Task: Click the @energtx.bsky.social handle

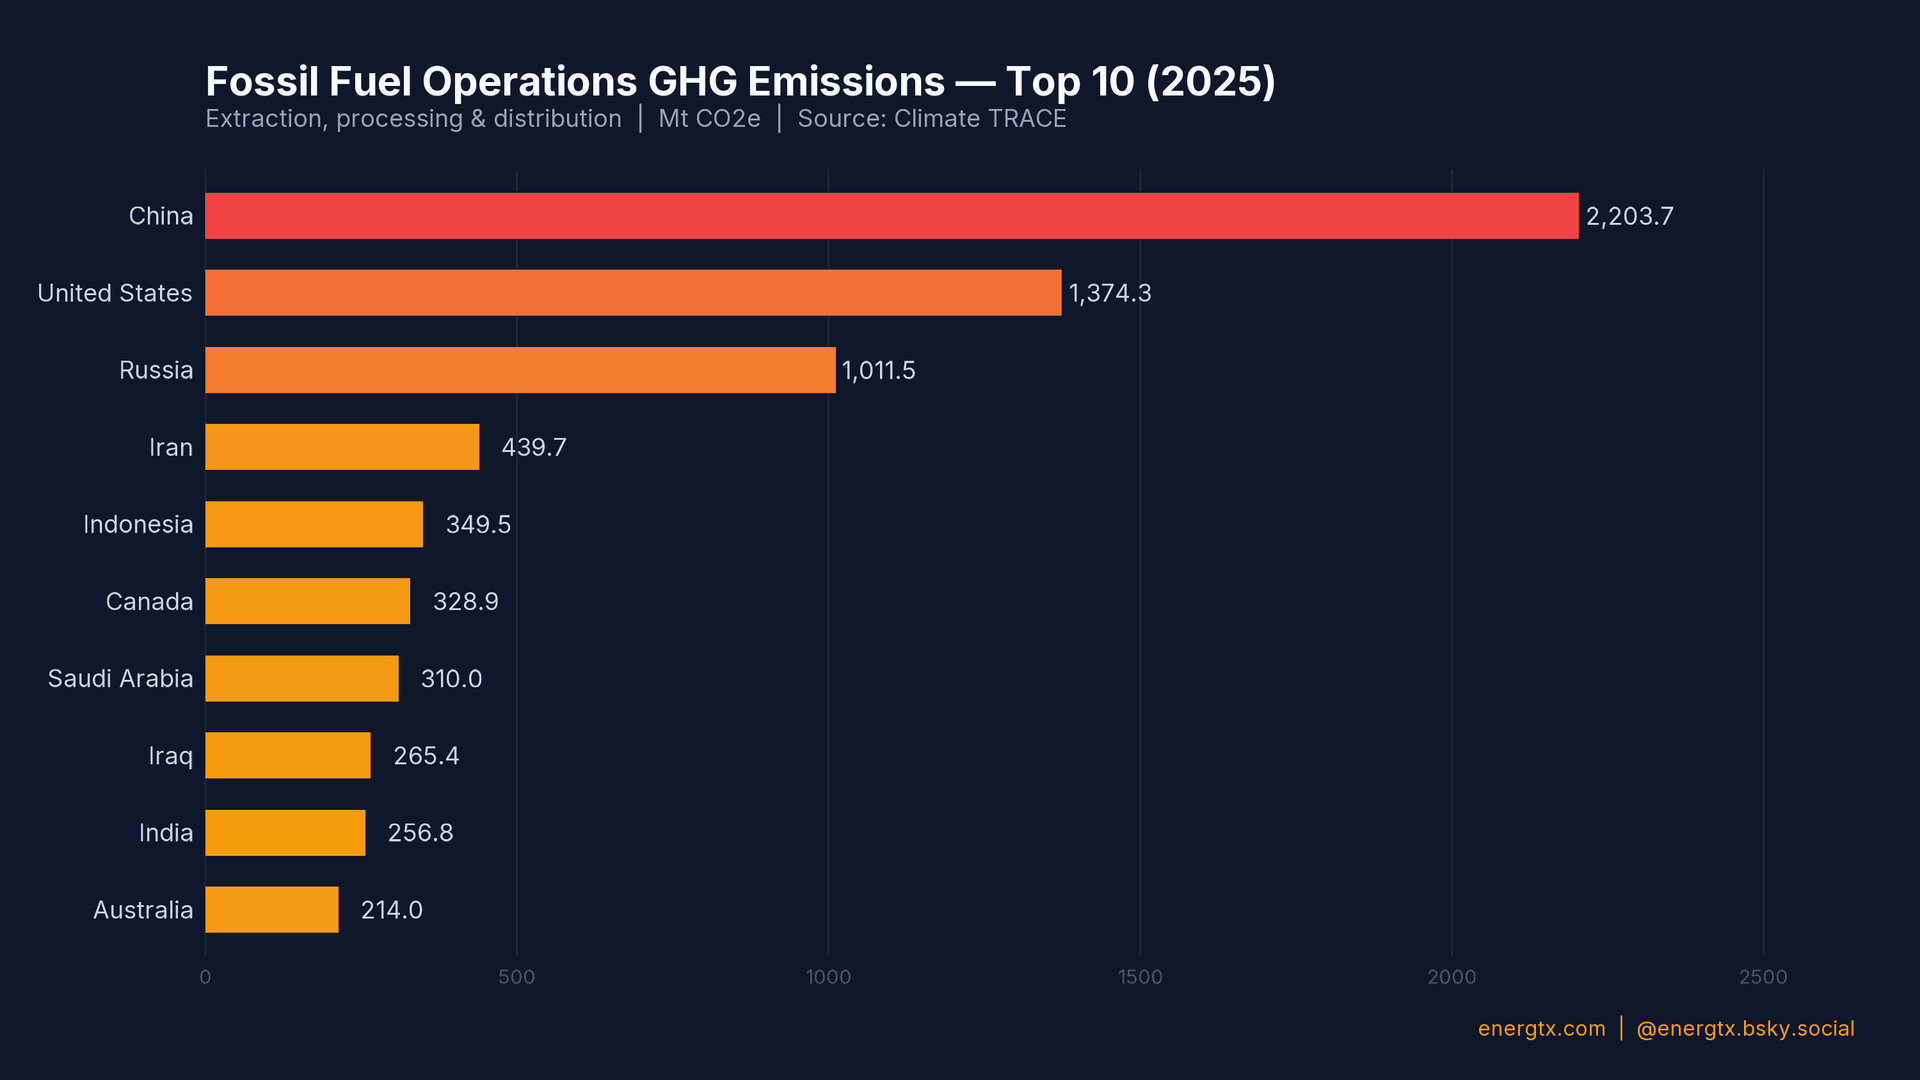Action: (x=1744, y=1028)
